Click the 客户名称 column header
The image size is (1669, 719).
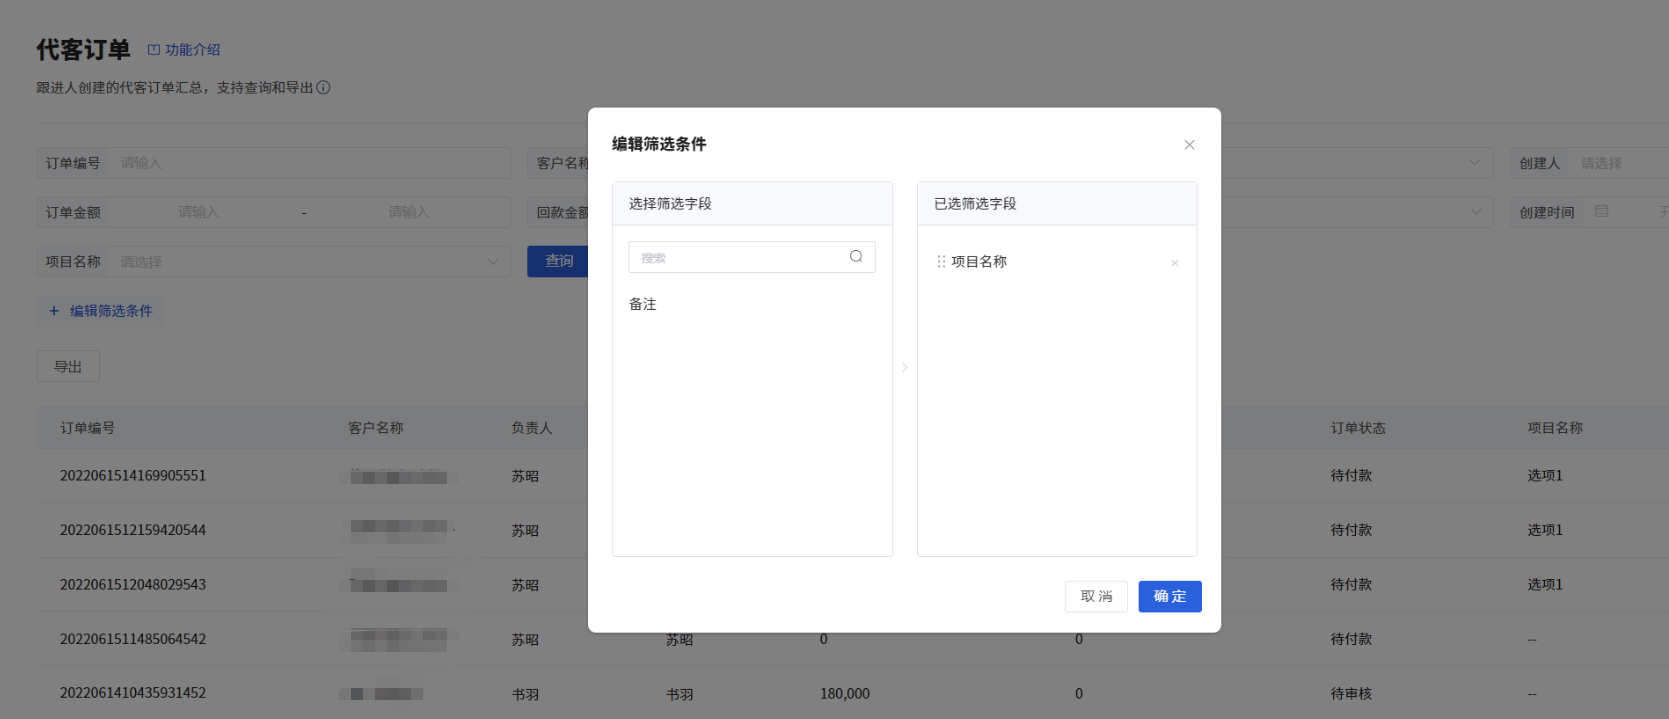376,428
